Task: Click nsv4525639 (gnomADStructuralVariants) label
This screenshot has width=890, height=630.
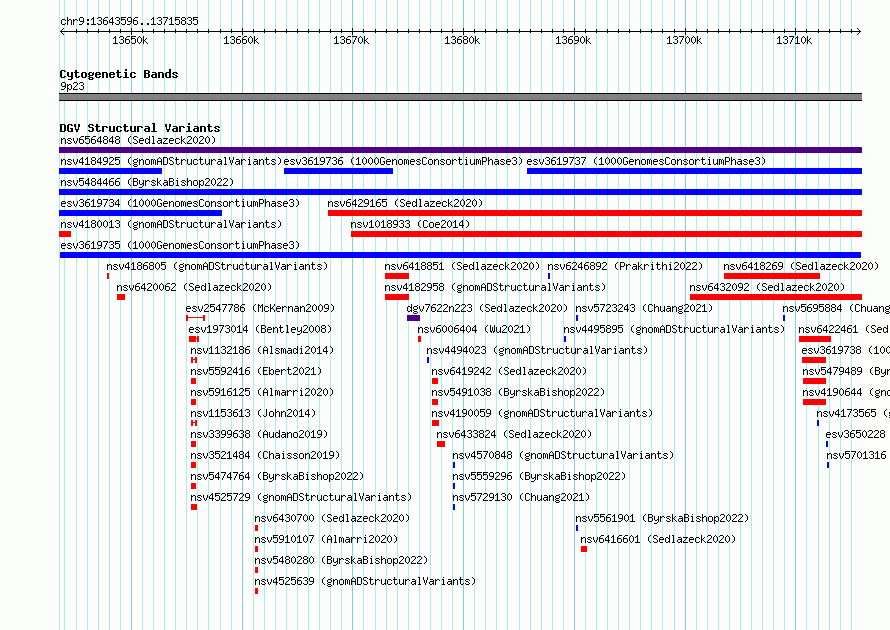Action: point(365,581)
